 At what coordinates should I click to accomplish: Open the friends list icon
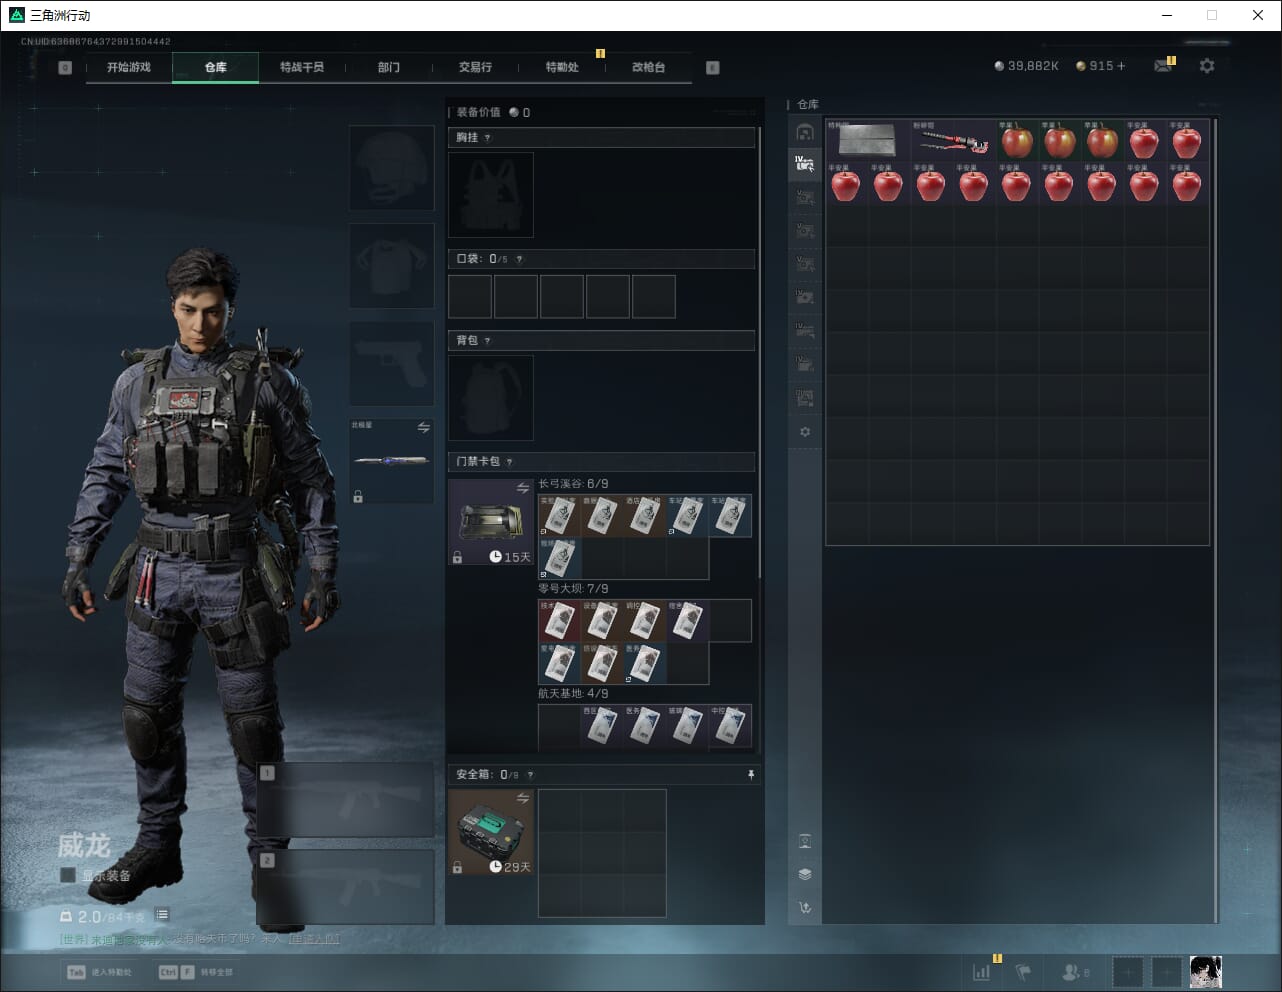coord(1071,972)
